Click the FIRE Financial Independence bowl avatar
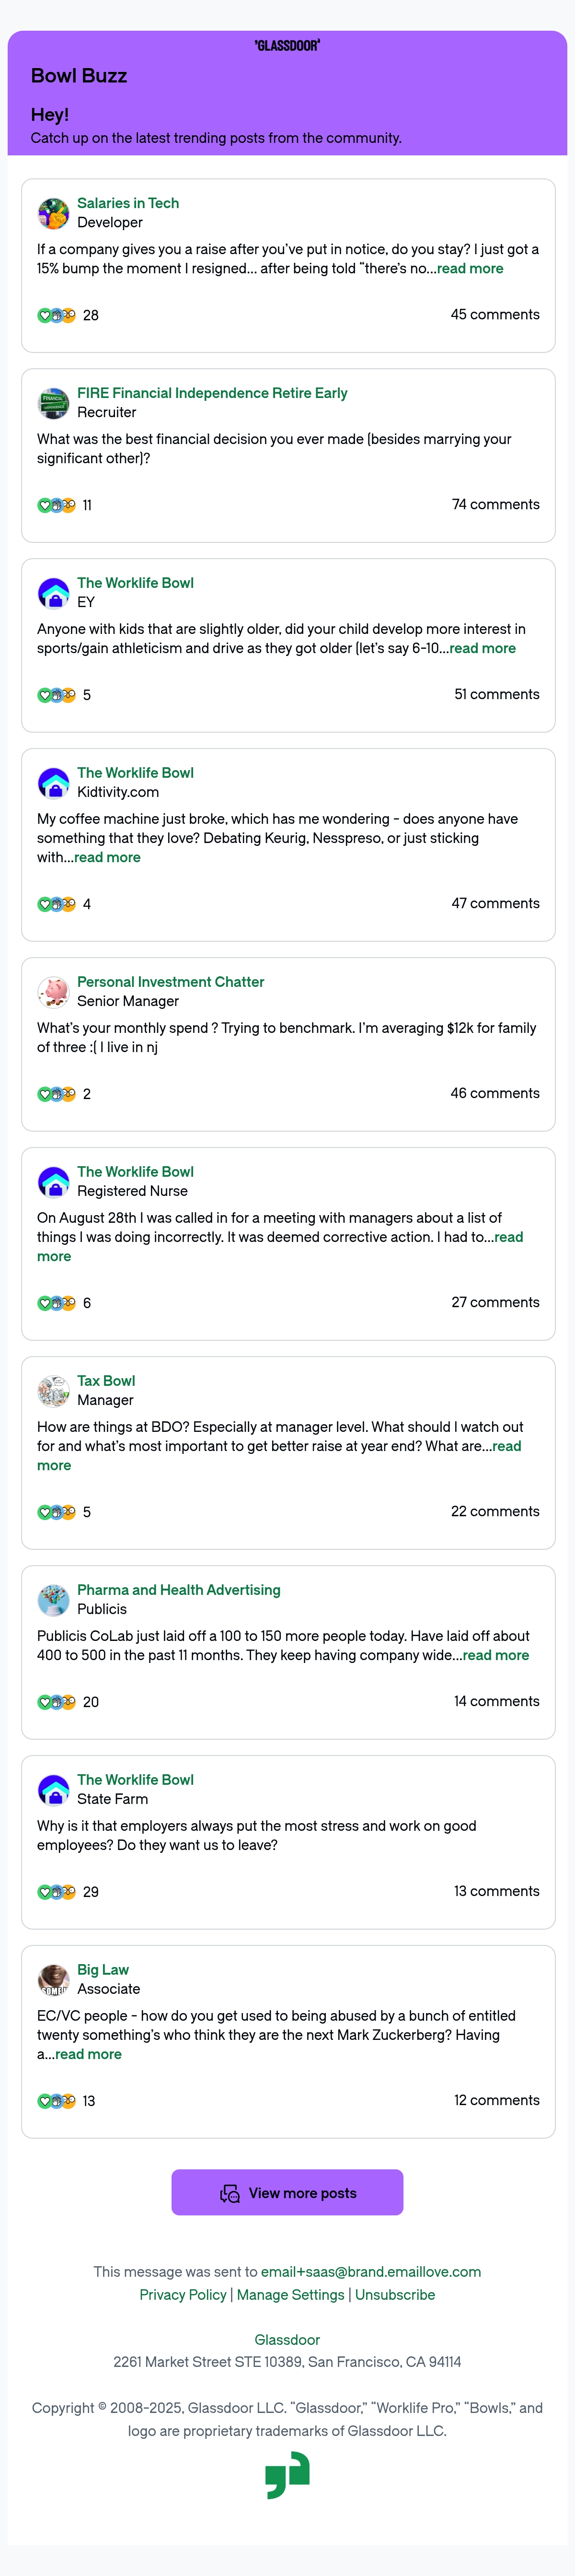 point(53,403)
